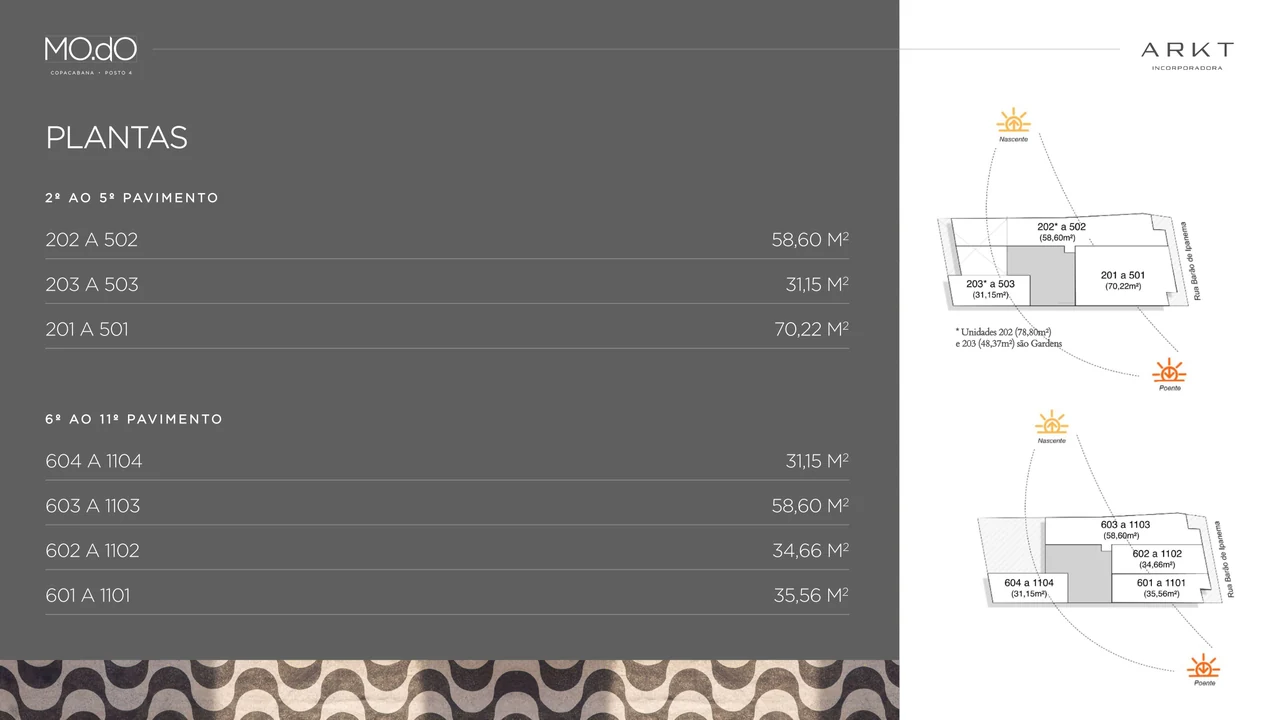The image size is (1280, 720).
Task: Select unit 604 a 1104 on floor plan
Action: click(x=1028, y=588)
